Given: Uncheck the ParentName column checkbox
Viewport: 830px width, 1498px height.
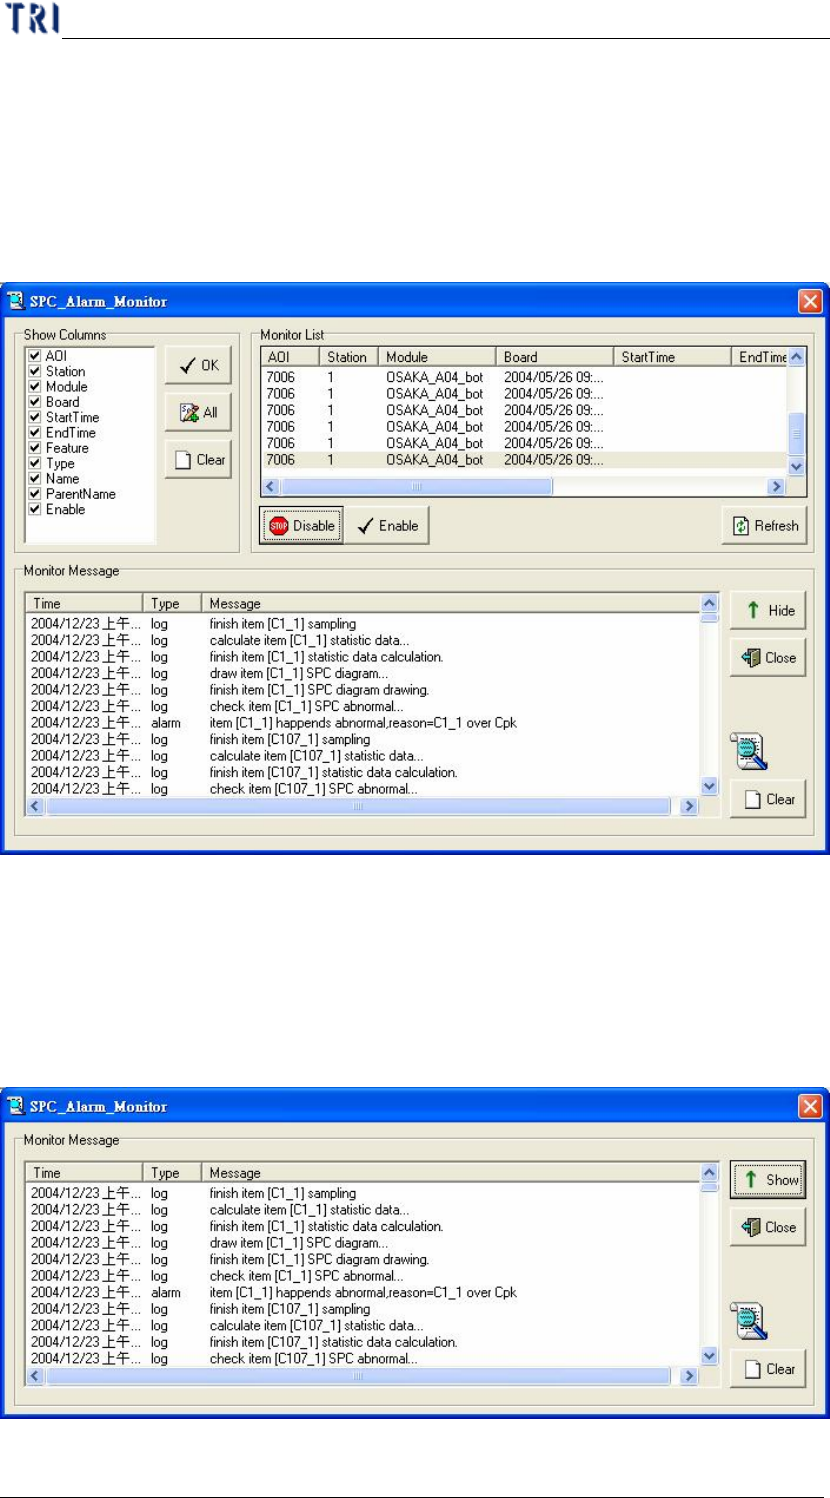Looking at the screenshot, I should click(x=35, y=494).
